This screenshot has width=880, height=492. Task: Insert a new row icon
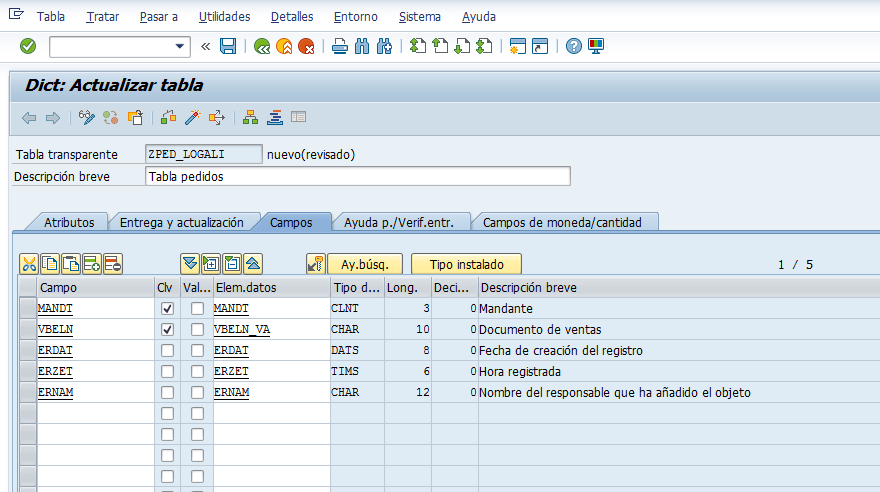(x=91, y=264)
